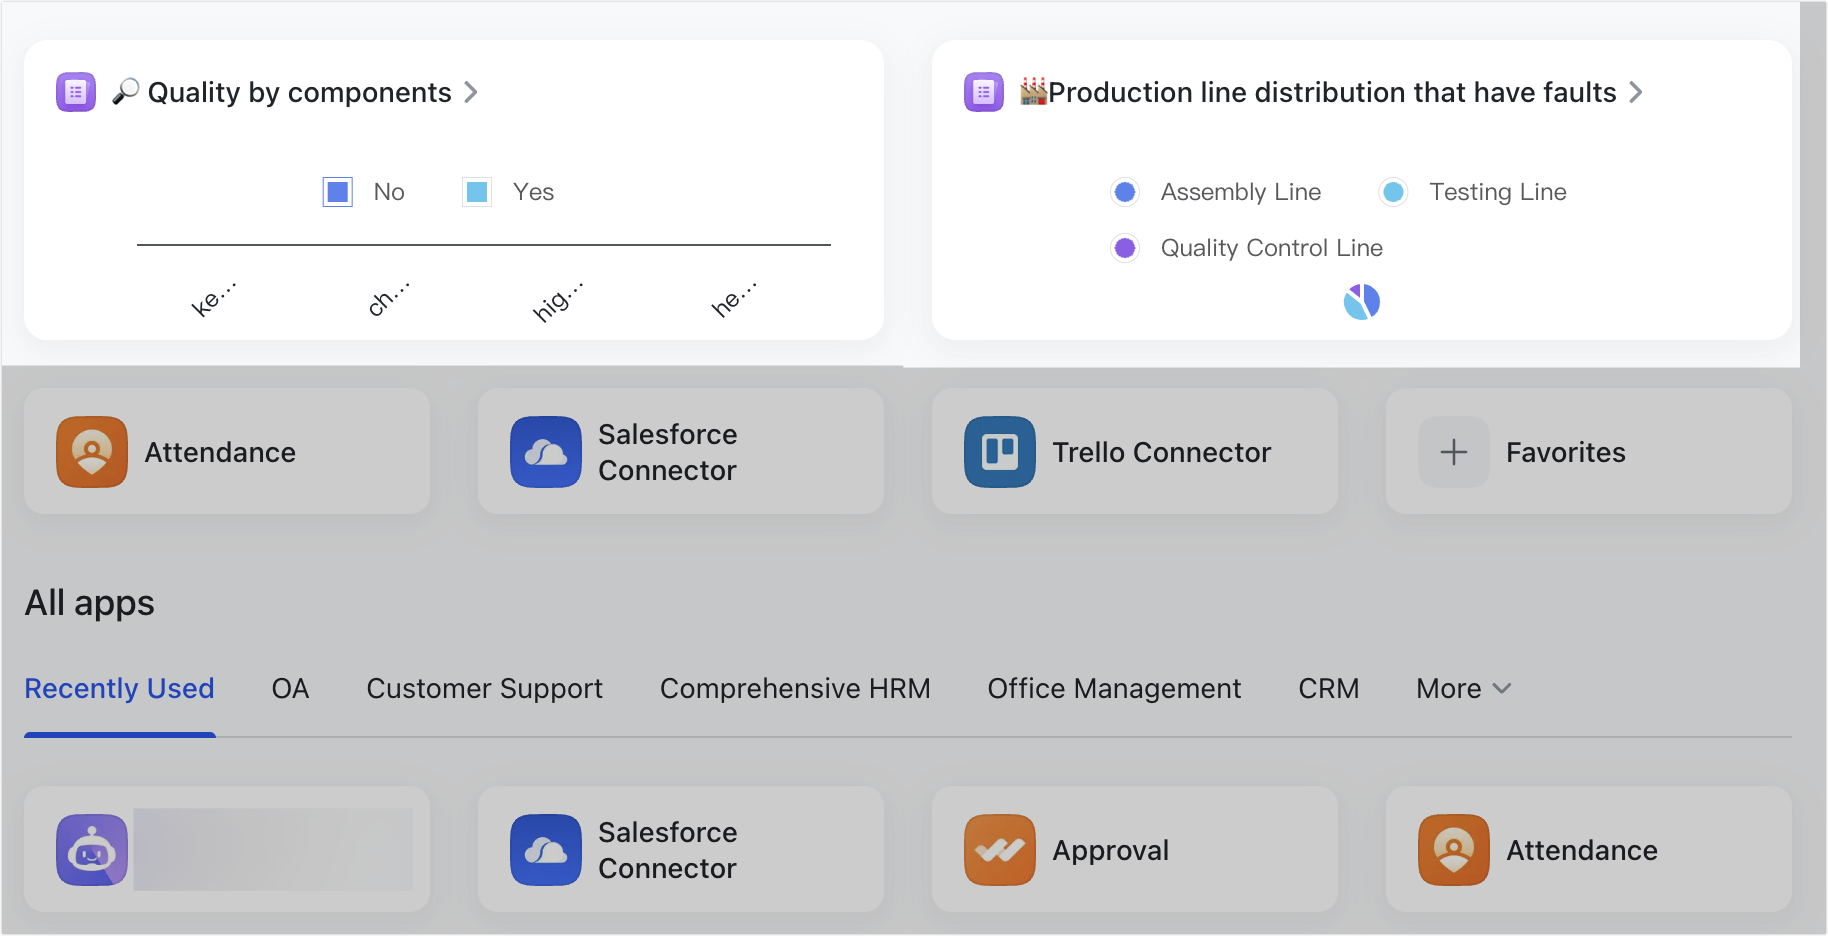Click the All apps heading
Viewport: 1828px width, 936px height.
[x=90, y=603]
